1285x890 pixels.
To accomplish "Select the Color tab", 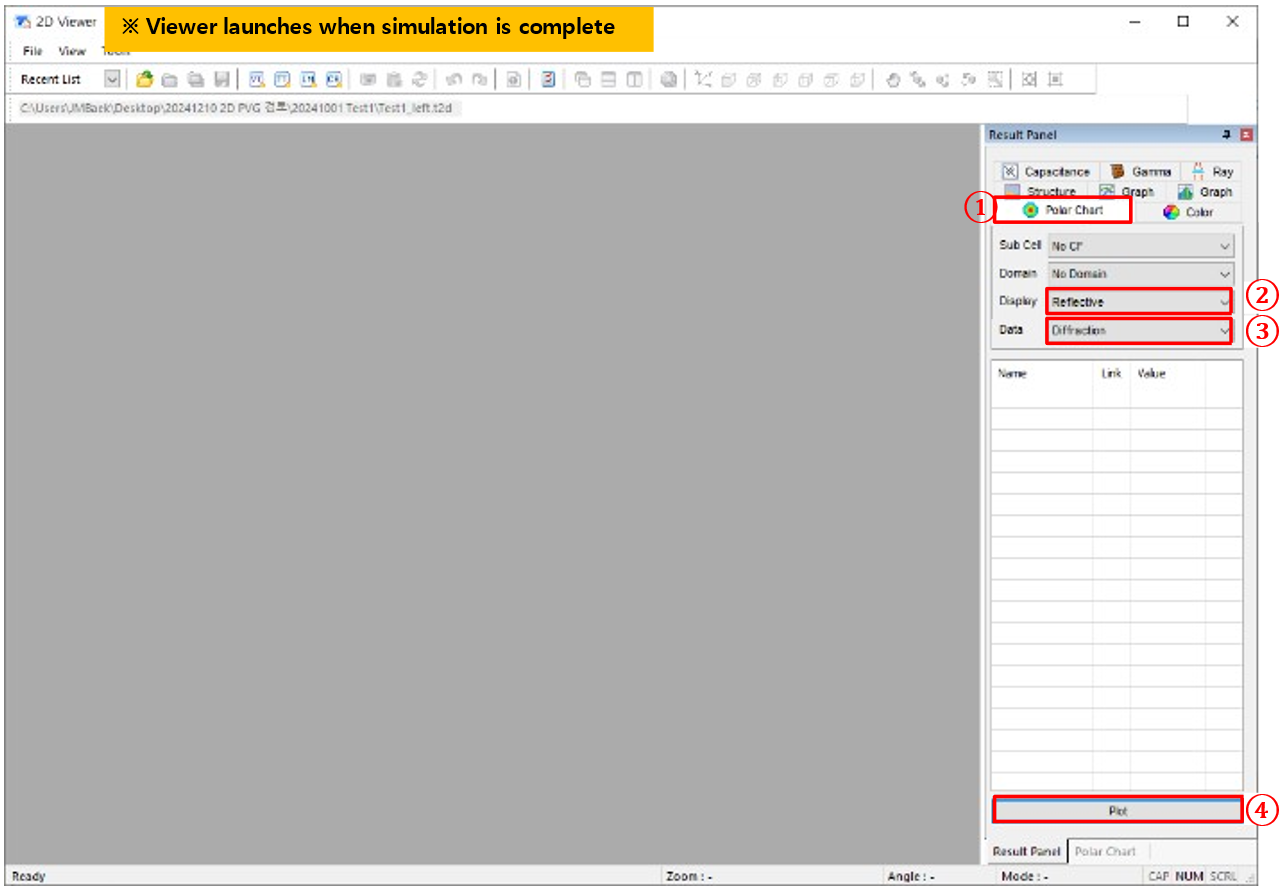I will click(x=1188, y=212).
